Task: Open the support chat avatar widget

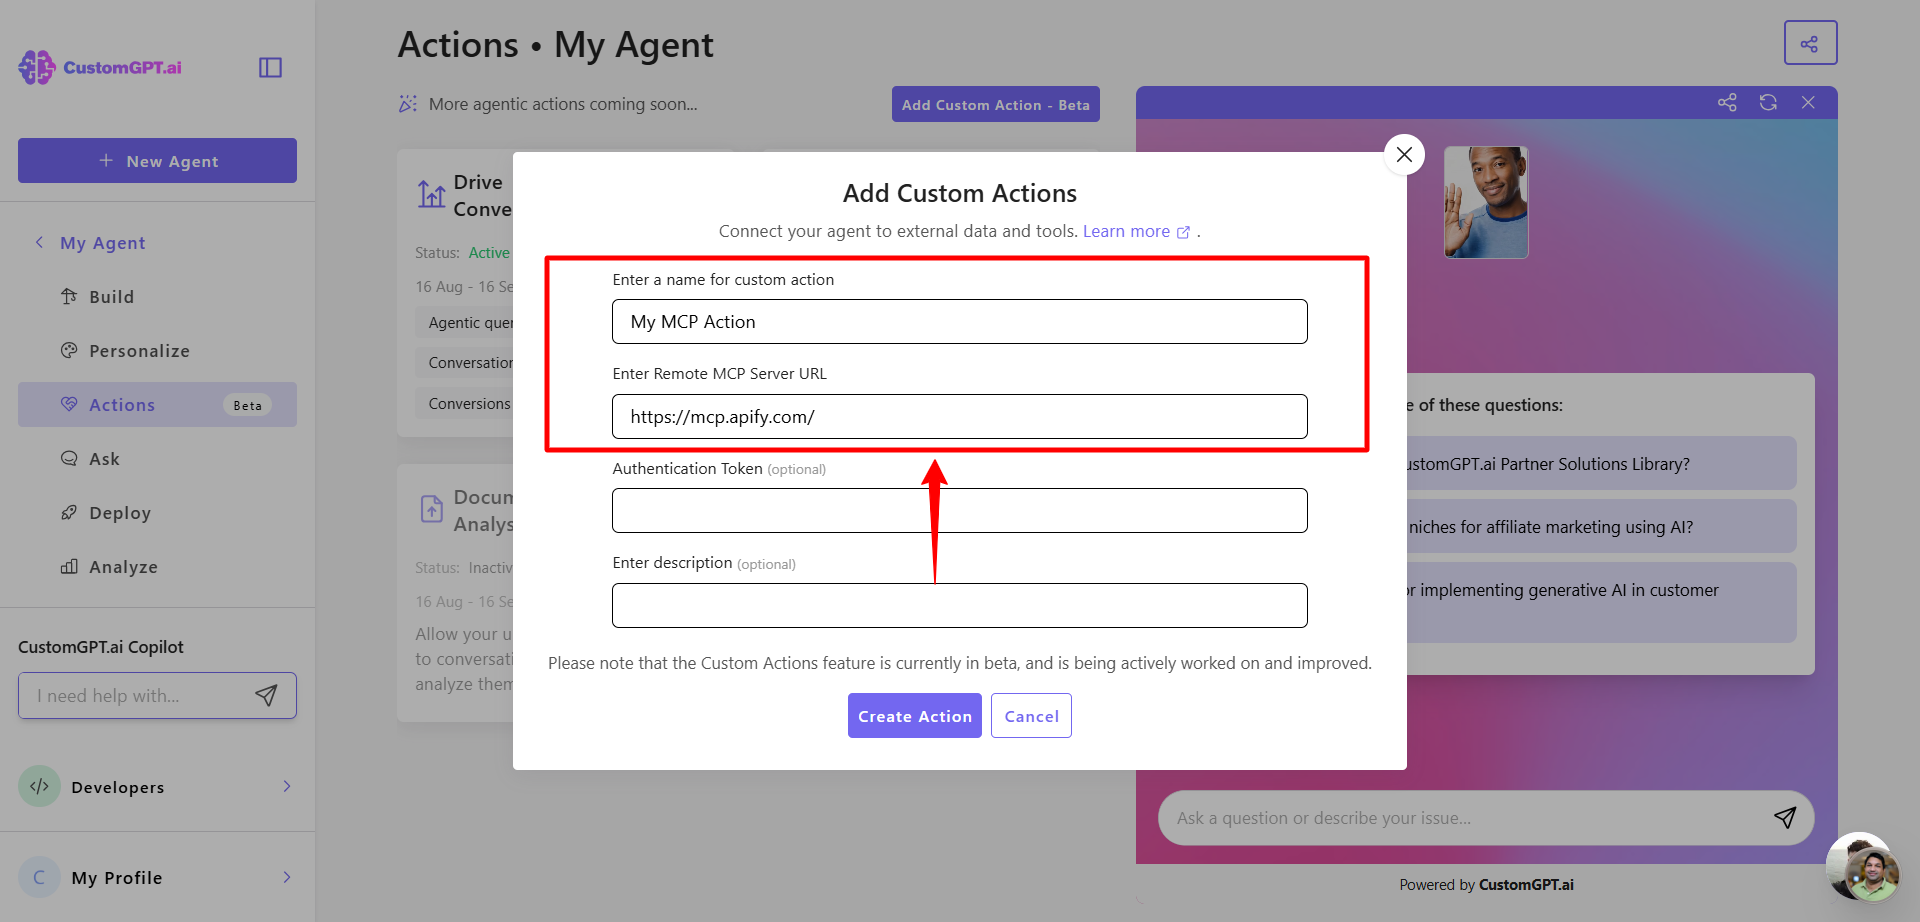Action: coord(1862,868)
